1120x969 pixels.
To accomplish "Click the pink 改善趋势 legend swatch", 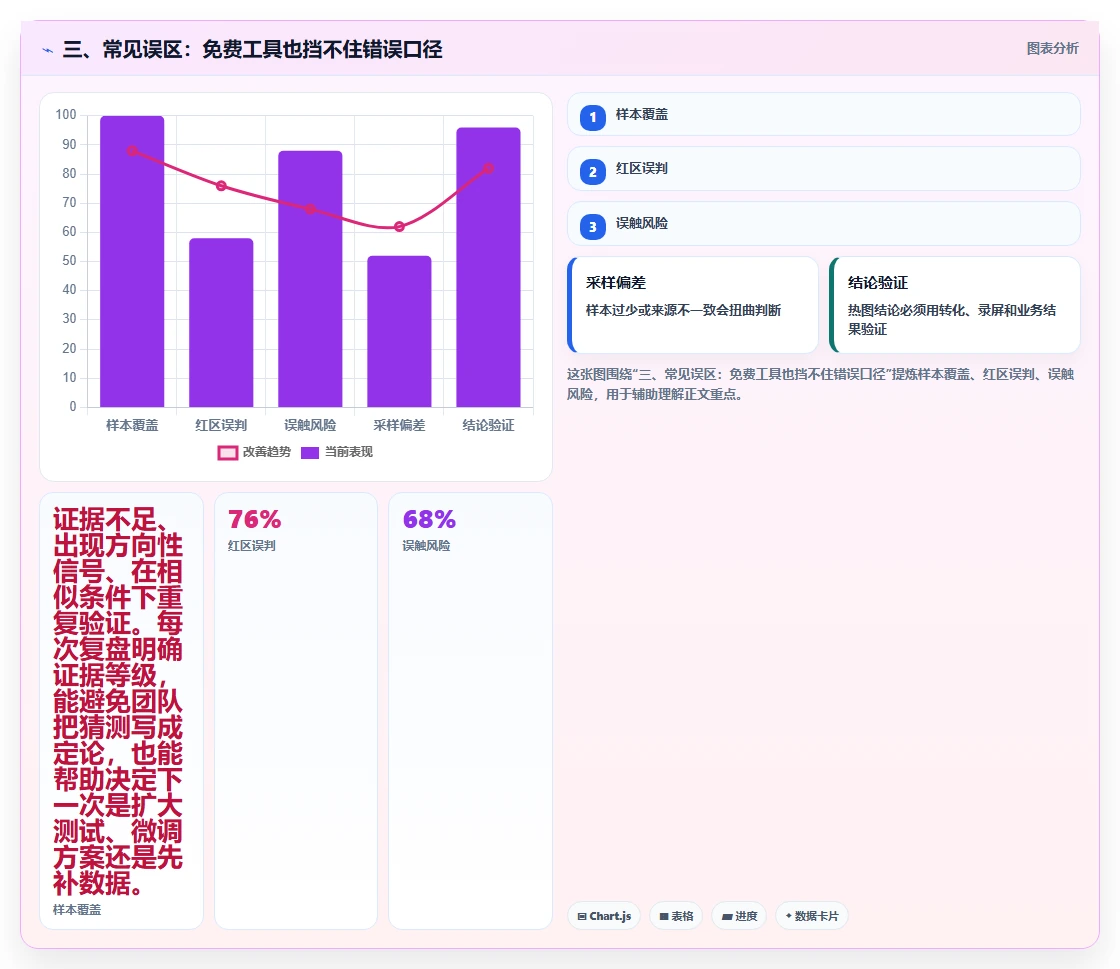I will point(227,453).
